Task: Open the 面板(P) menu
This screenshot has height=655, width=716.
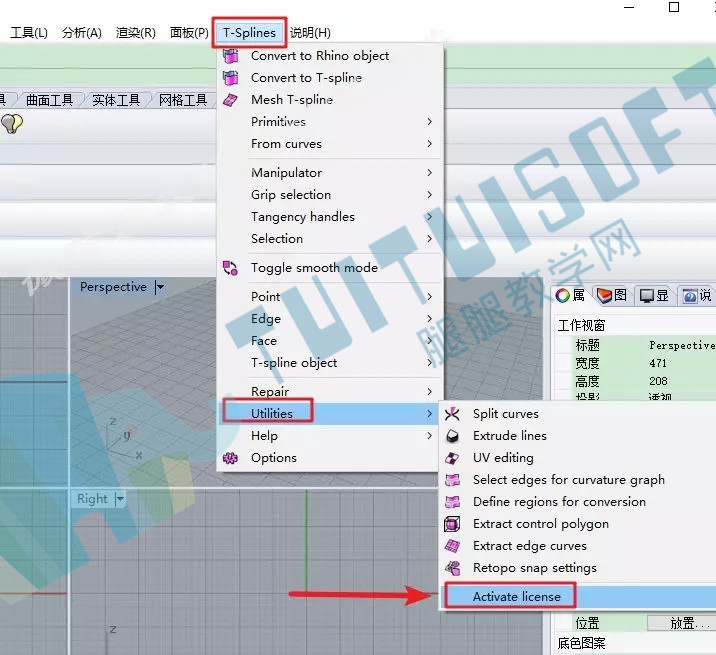Action: 189,33
